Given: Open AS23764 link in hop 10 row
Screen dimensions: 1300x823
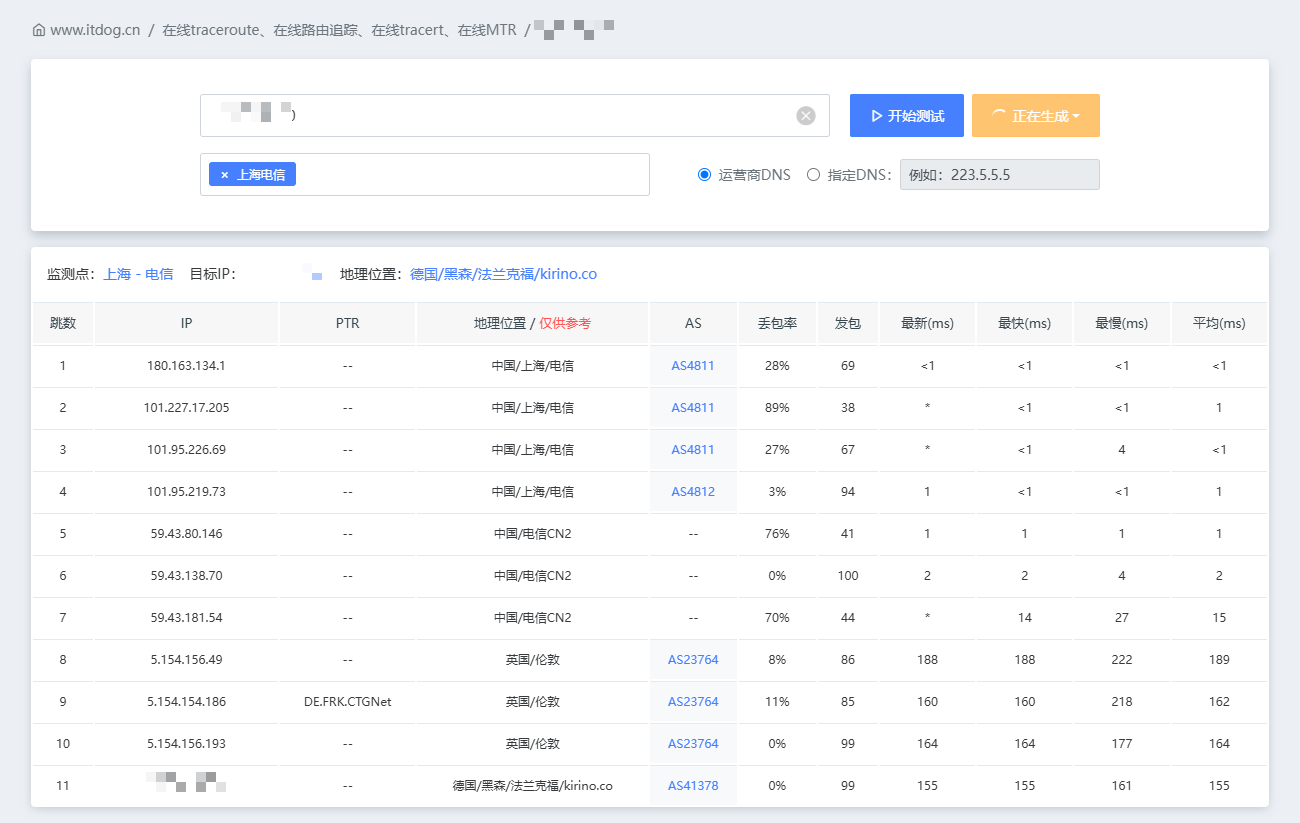Looking at the screenshot, I should [x=693, y=744].
